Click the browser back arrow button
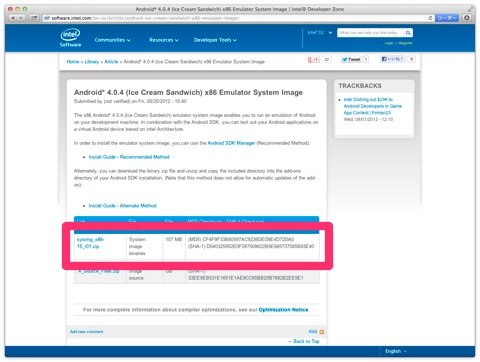Screen dimensions: 480x362 coord(13,18)
